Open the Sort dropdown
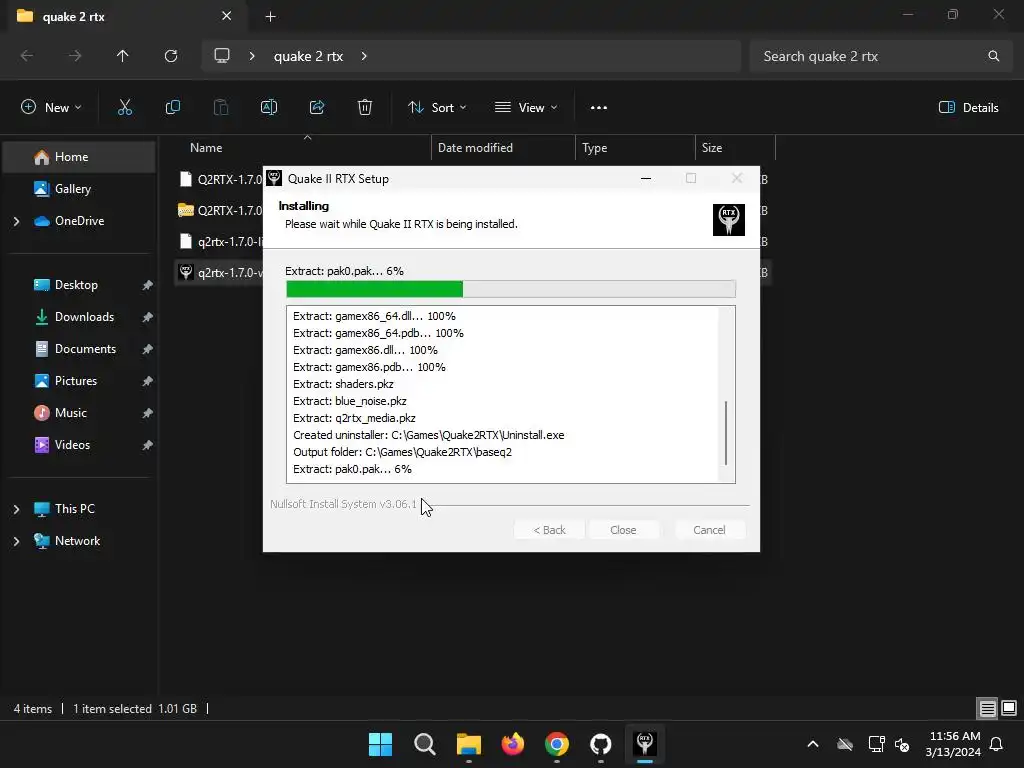 coord(437,108)
